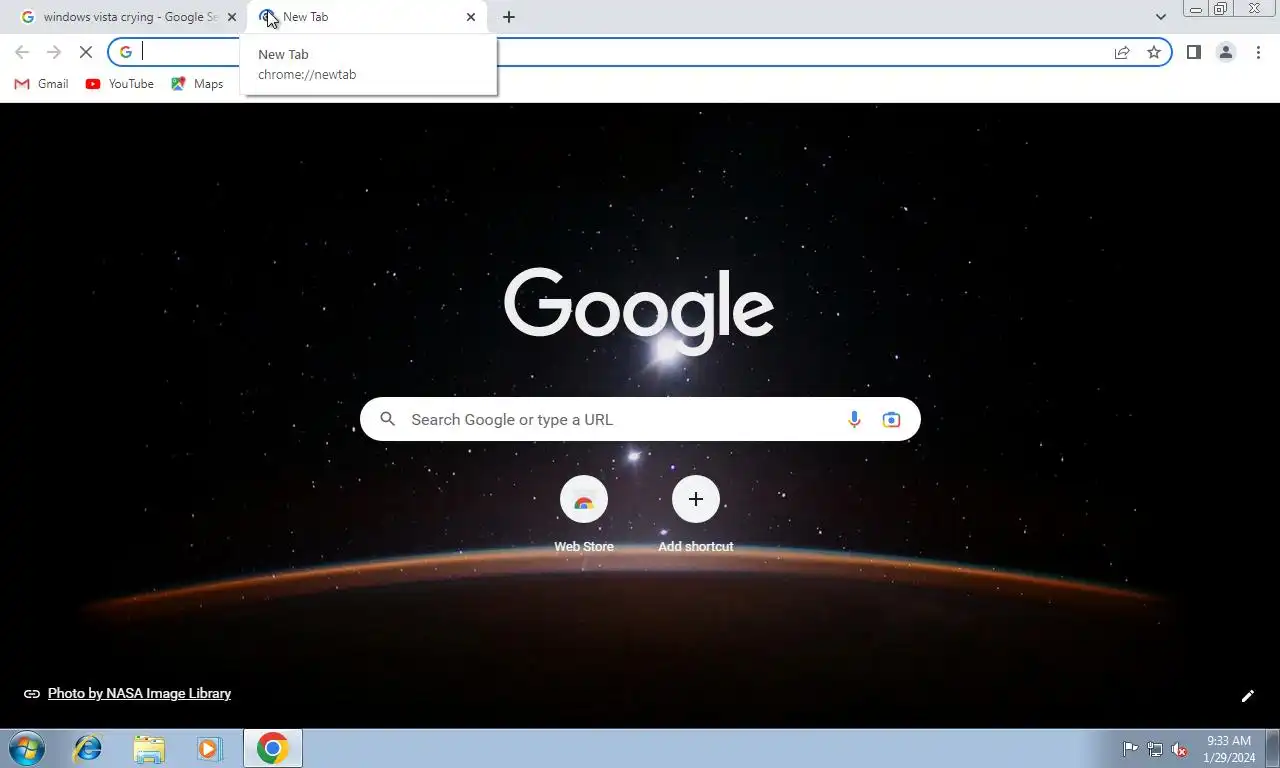1280x768 pixels.
Task: Open the YouTube bookmark
Action: coord(120,84)
